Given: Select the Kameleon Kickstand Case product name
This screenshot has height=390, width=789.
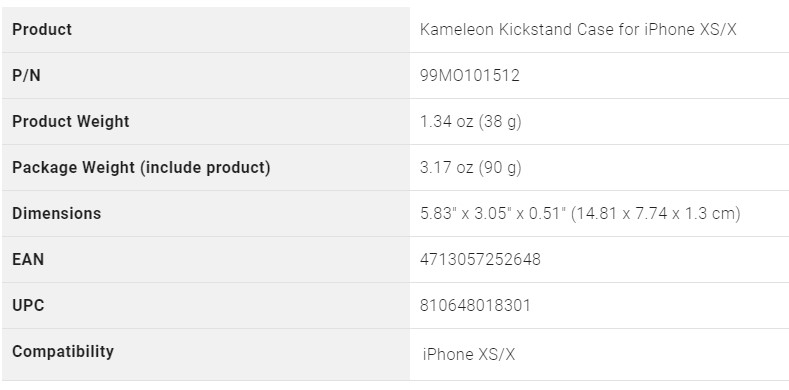Looking at the screenshot, I should pyautogui.click(x=578, y=30).
